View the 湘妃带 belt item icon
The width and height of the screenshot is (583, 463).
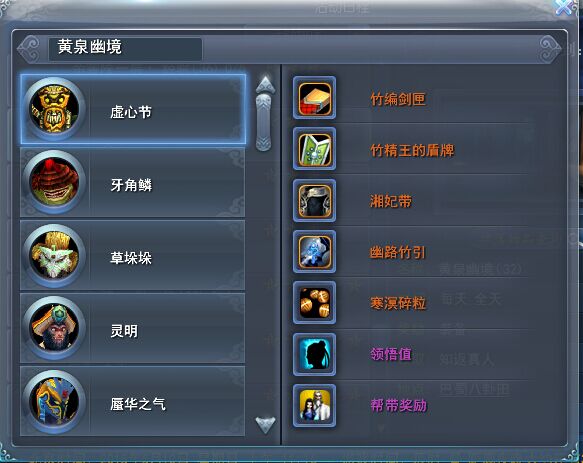click(x=315, y=200)
